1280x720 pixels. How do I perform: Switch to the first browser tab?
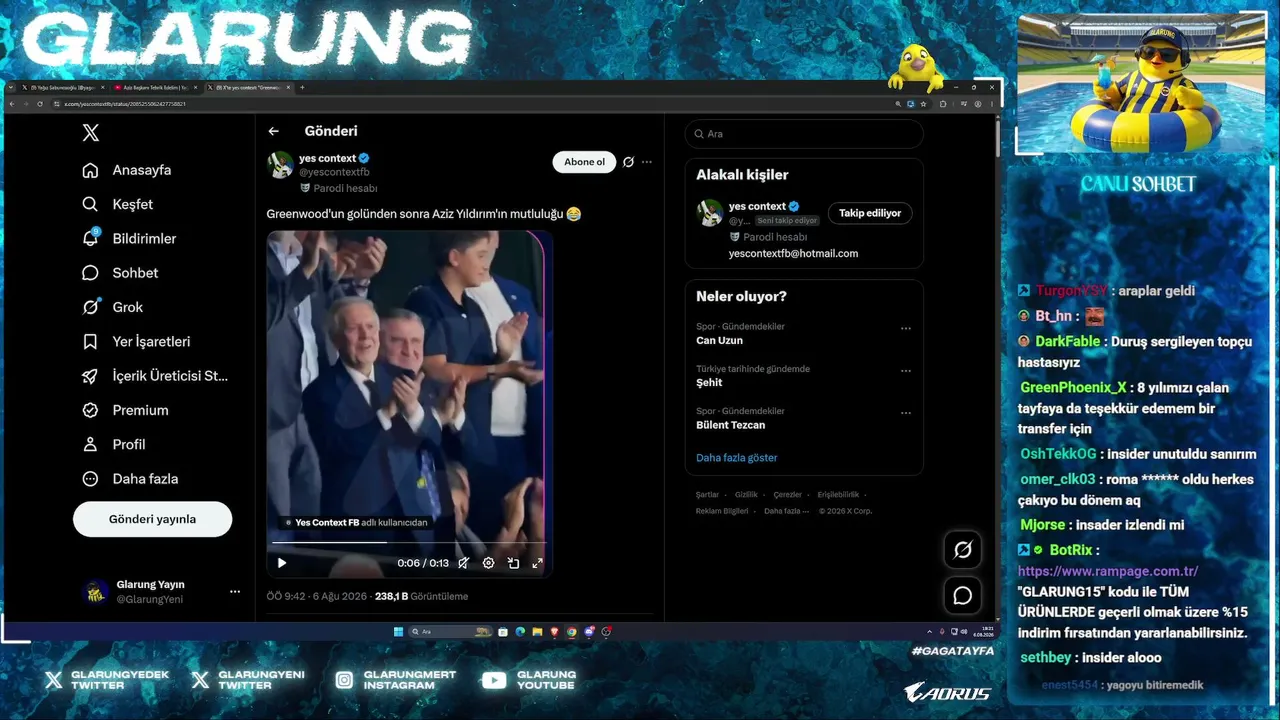(x=63, y=87)
